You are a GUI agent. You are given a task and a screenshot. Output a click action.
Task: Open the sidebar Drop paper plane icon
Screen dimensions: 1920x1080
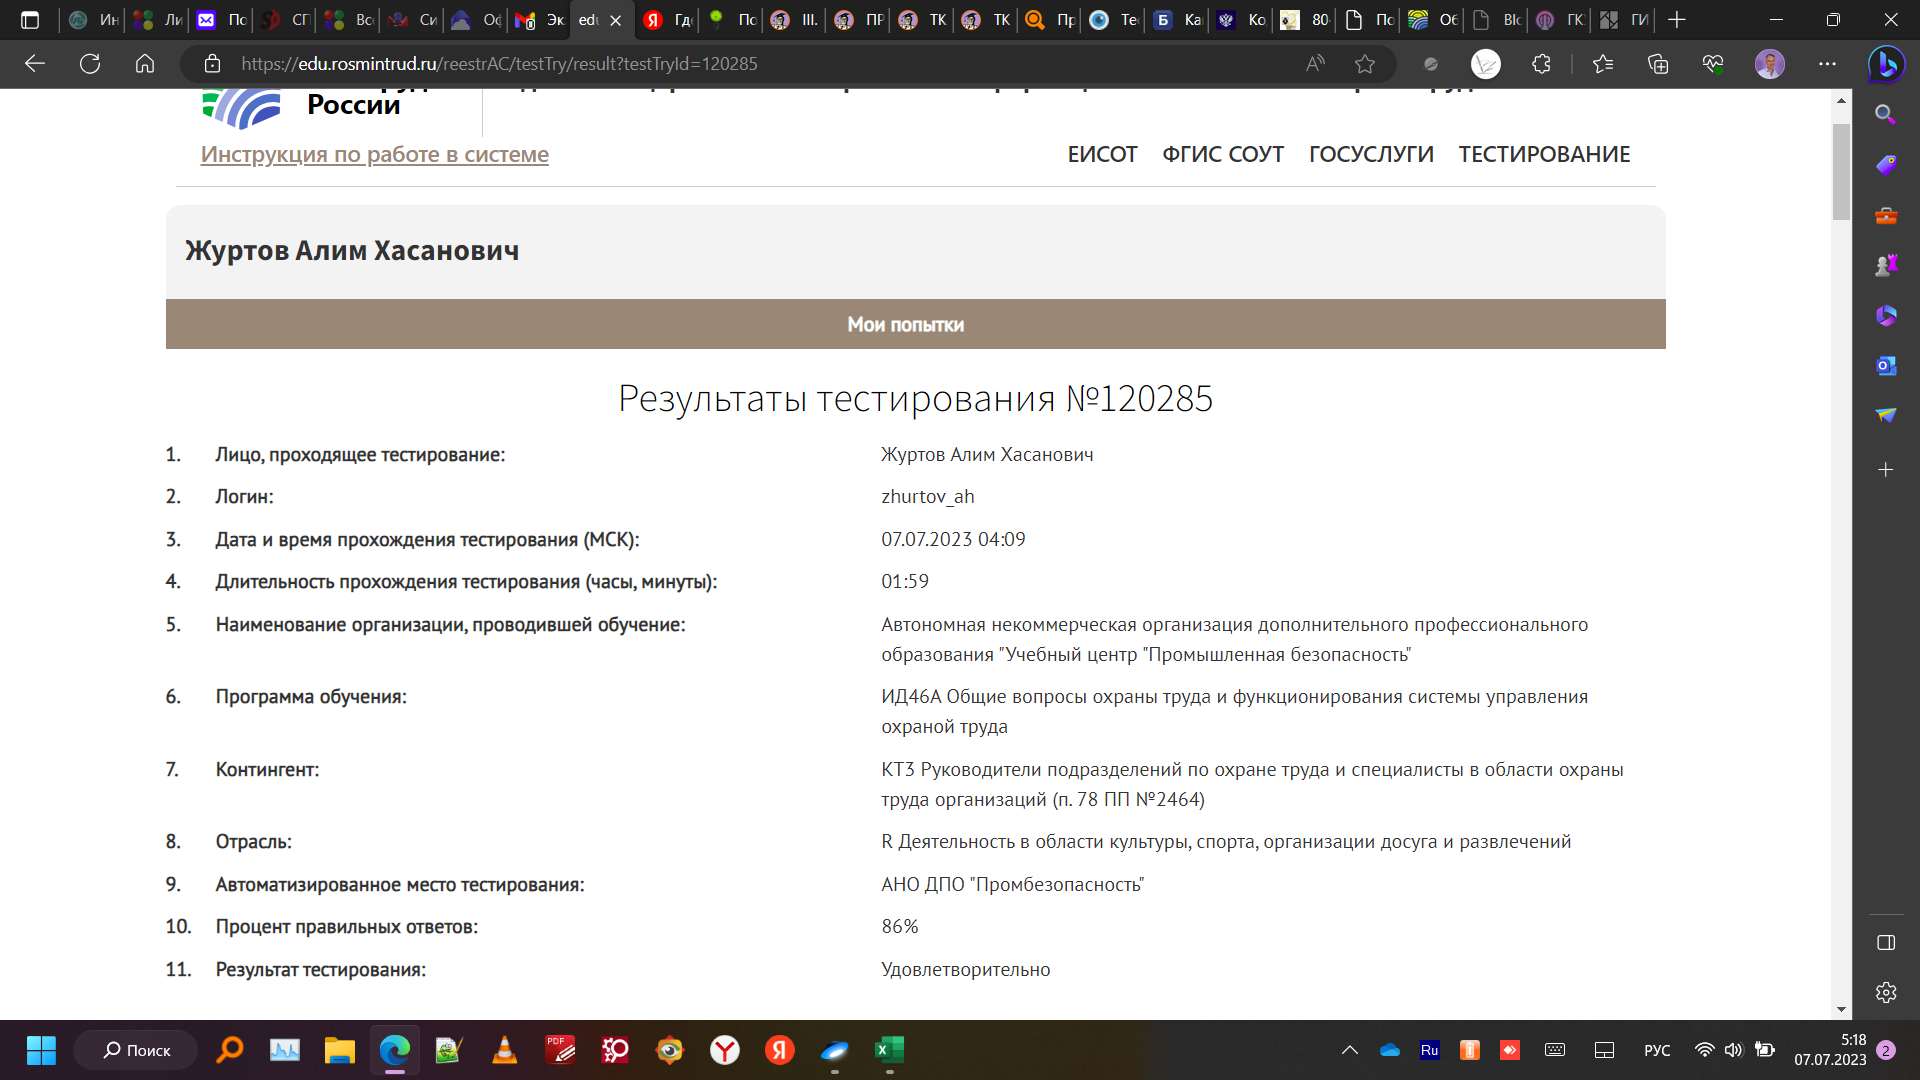[1886, 415]
